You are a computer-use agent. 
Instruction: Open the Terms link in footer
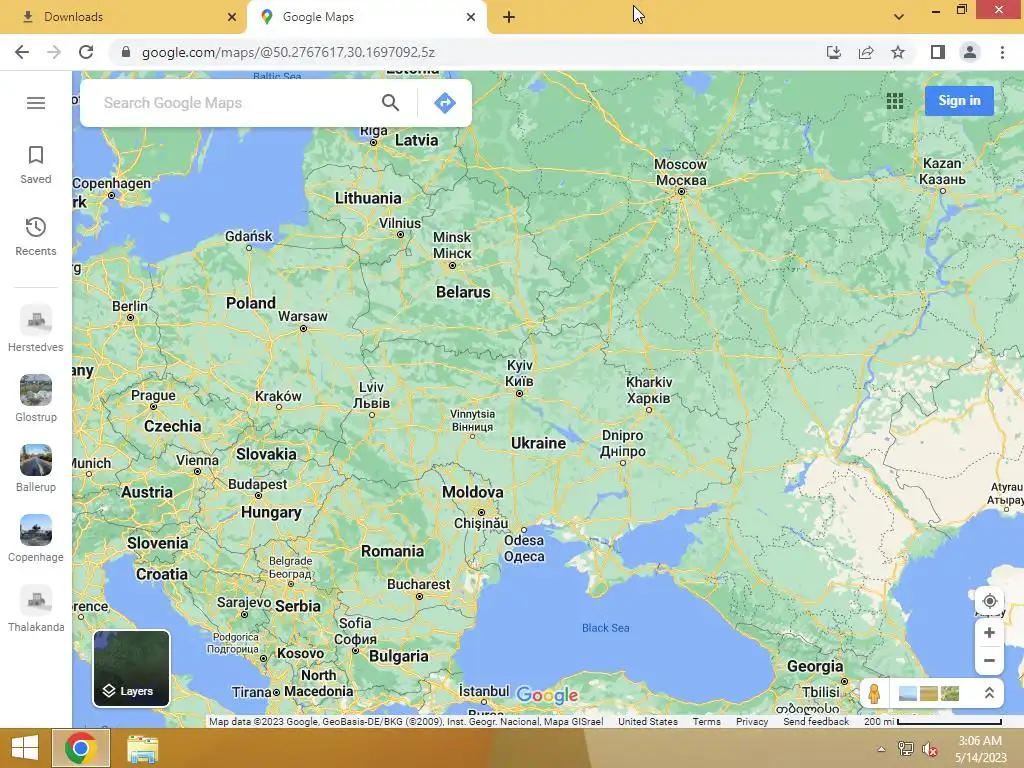point(707,722)
